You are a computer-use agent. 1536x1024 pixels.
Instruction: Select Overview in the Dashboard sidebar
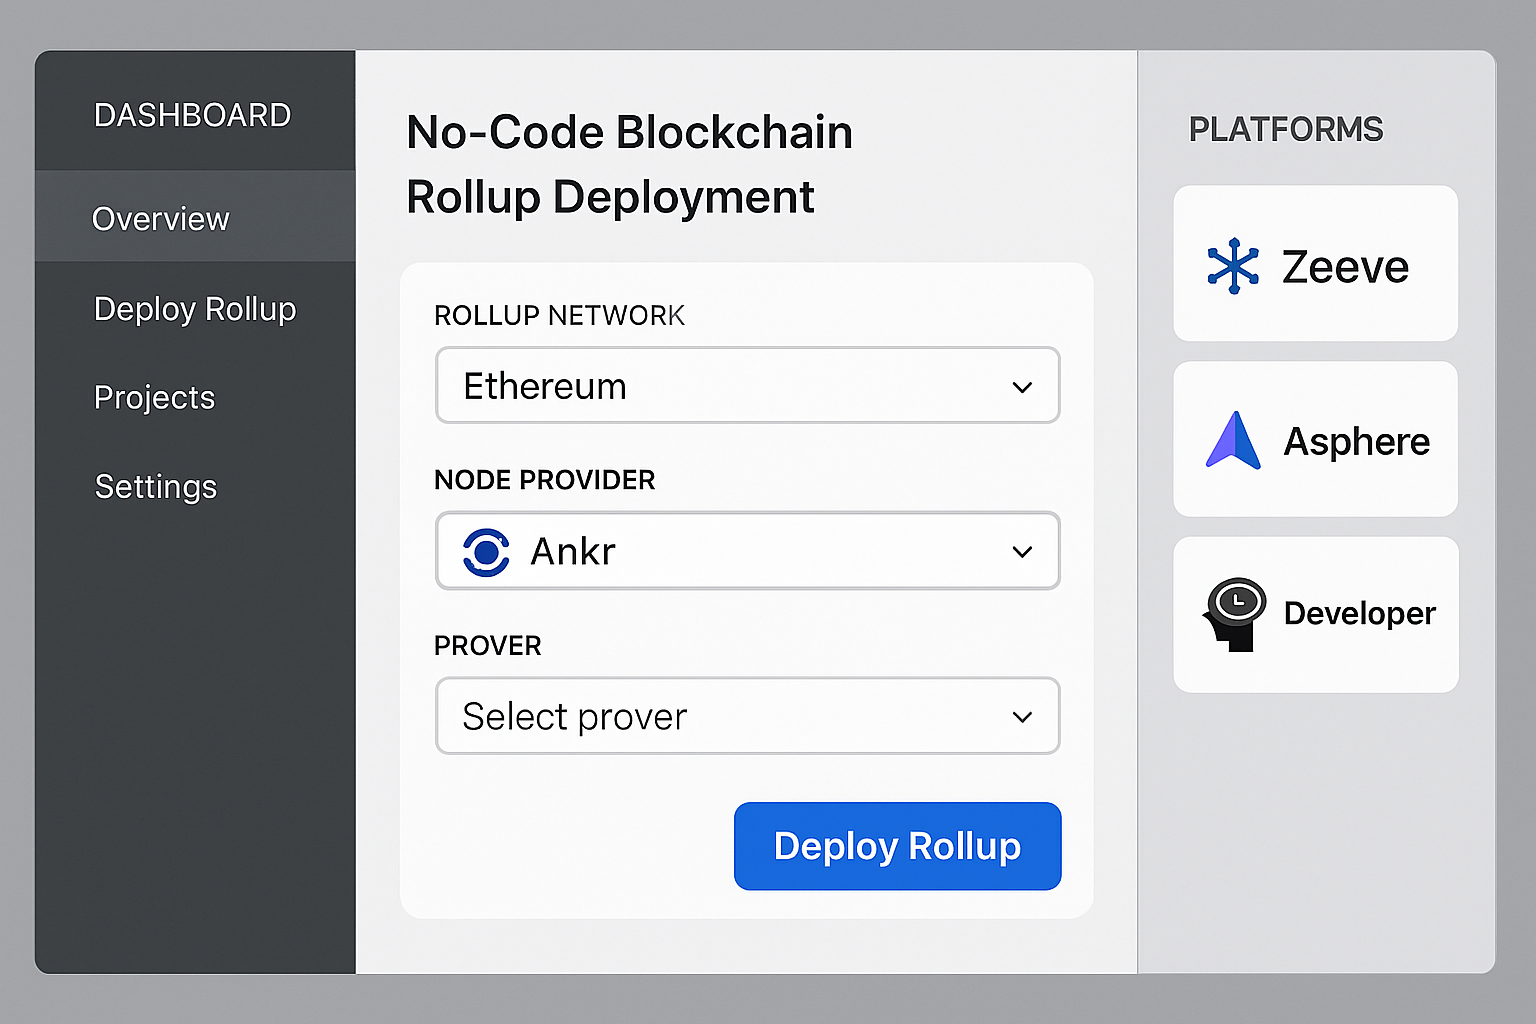click(x=161, y=218)
